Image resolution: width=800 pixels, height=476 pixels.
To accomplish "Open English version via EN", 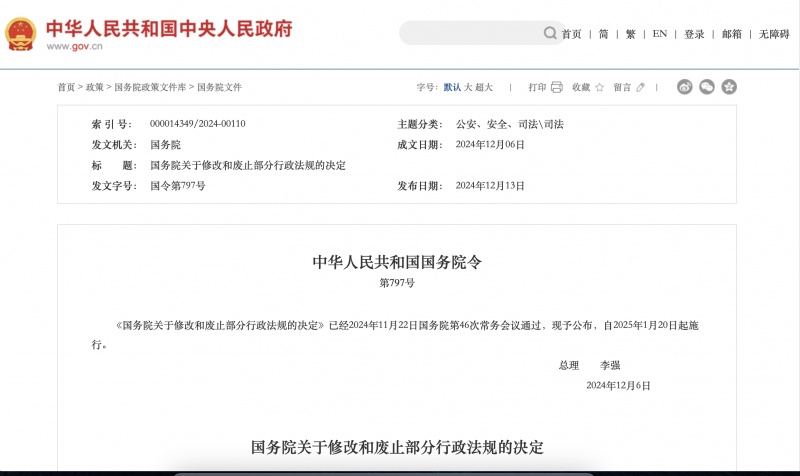I will 659,34.
